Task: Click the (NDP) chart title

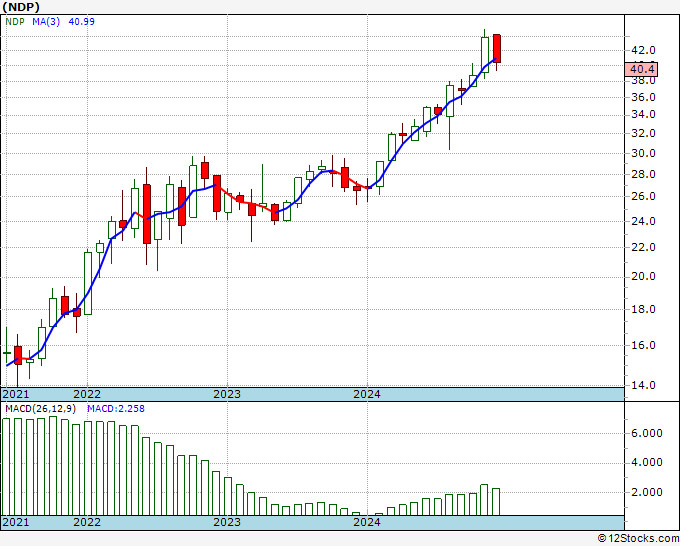Action: coord(21,7)
